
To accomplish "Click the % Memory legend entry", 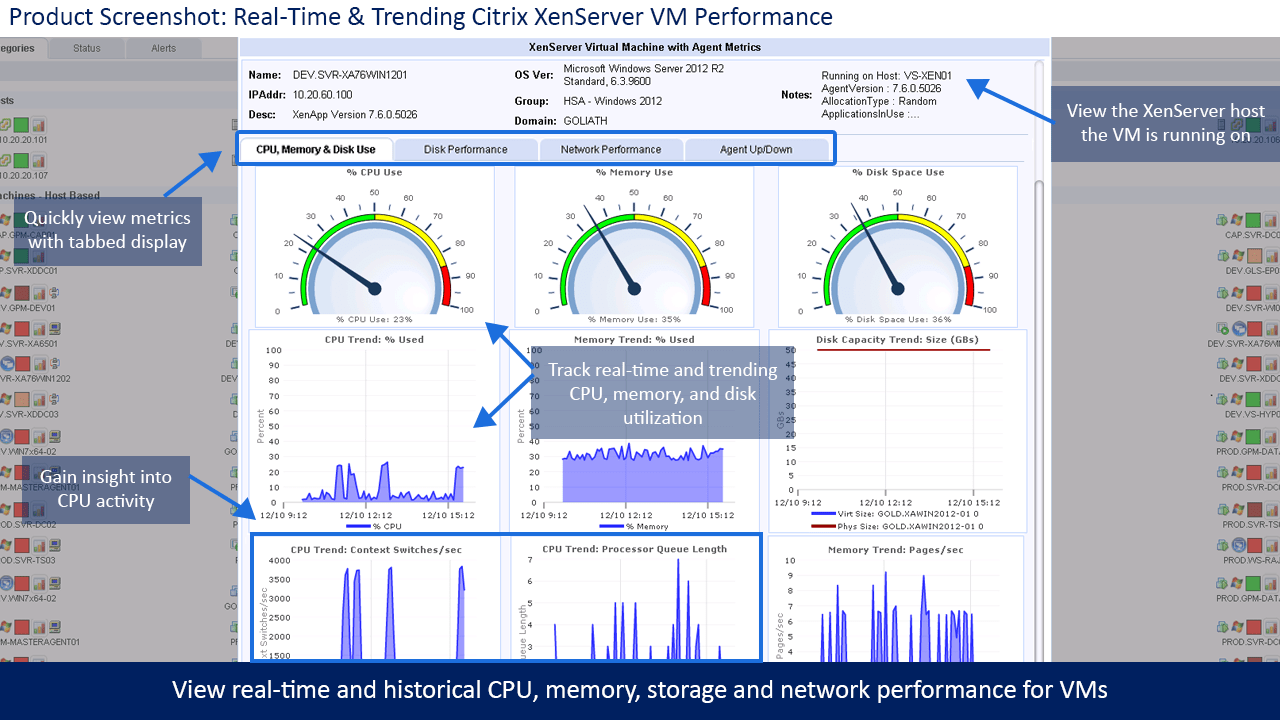I will [634, 526].
